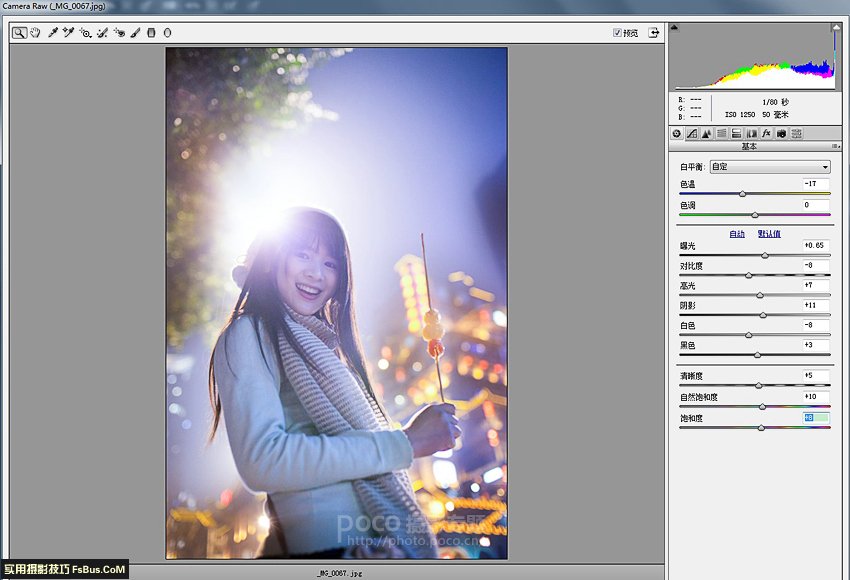Select the Zoom tool
The width and height of the screenshot is (850, 580).
19,33
